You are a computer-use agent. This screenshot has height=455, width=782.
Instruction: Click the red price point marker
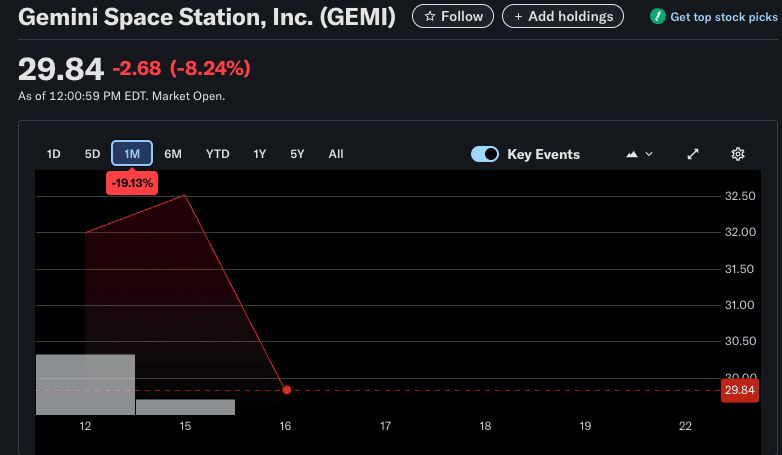(x=287, y=390)
